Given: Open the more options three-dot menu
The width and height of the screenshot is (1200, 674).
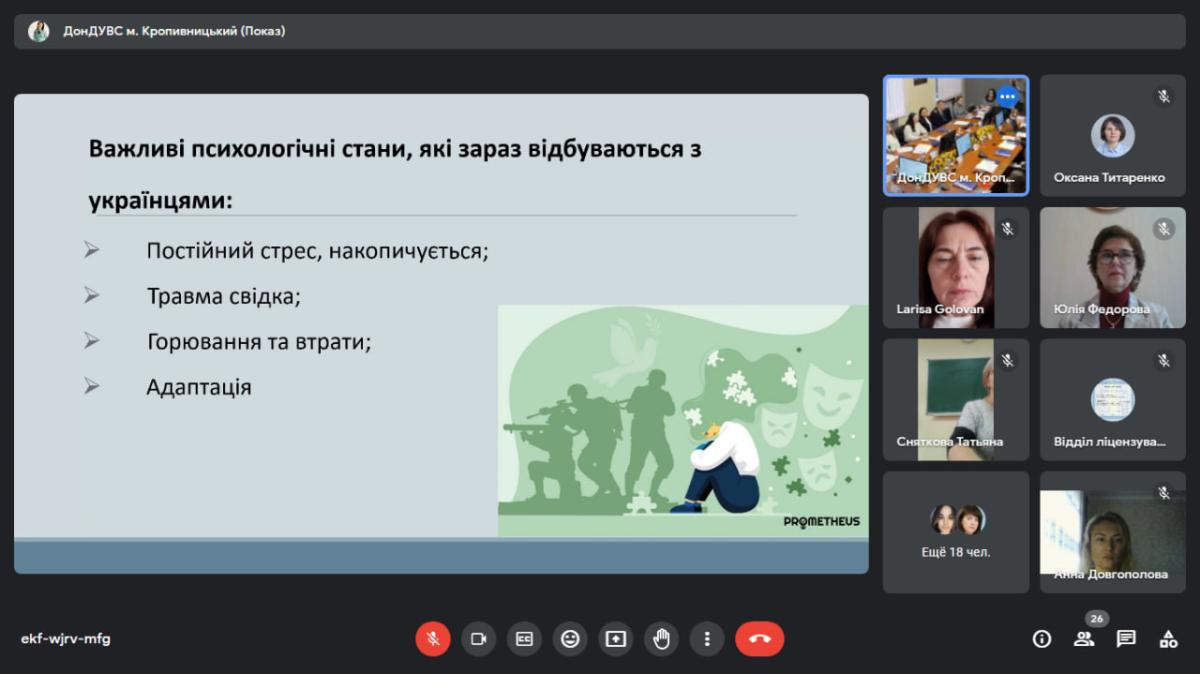Looking at the screenshot, I should point(707,639).
